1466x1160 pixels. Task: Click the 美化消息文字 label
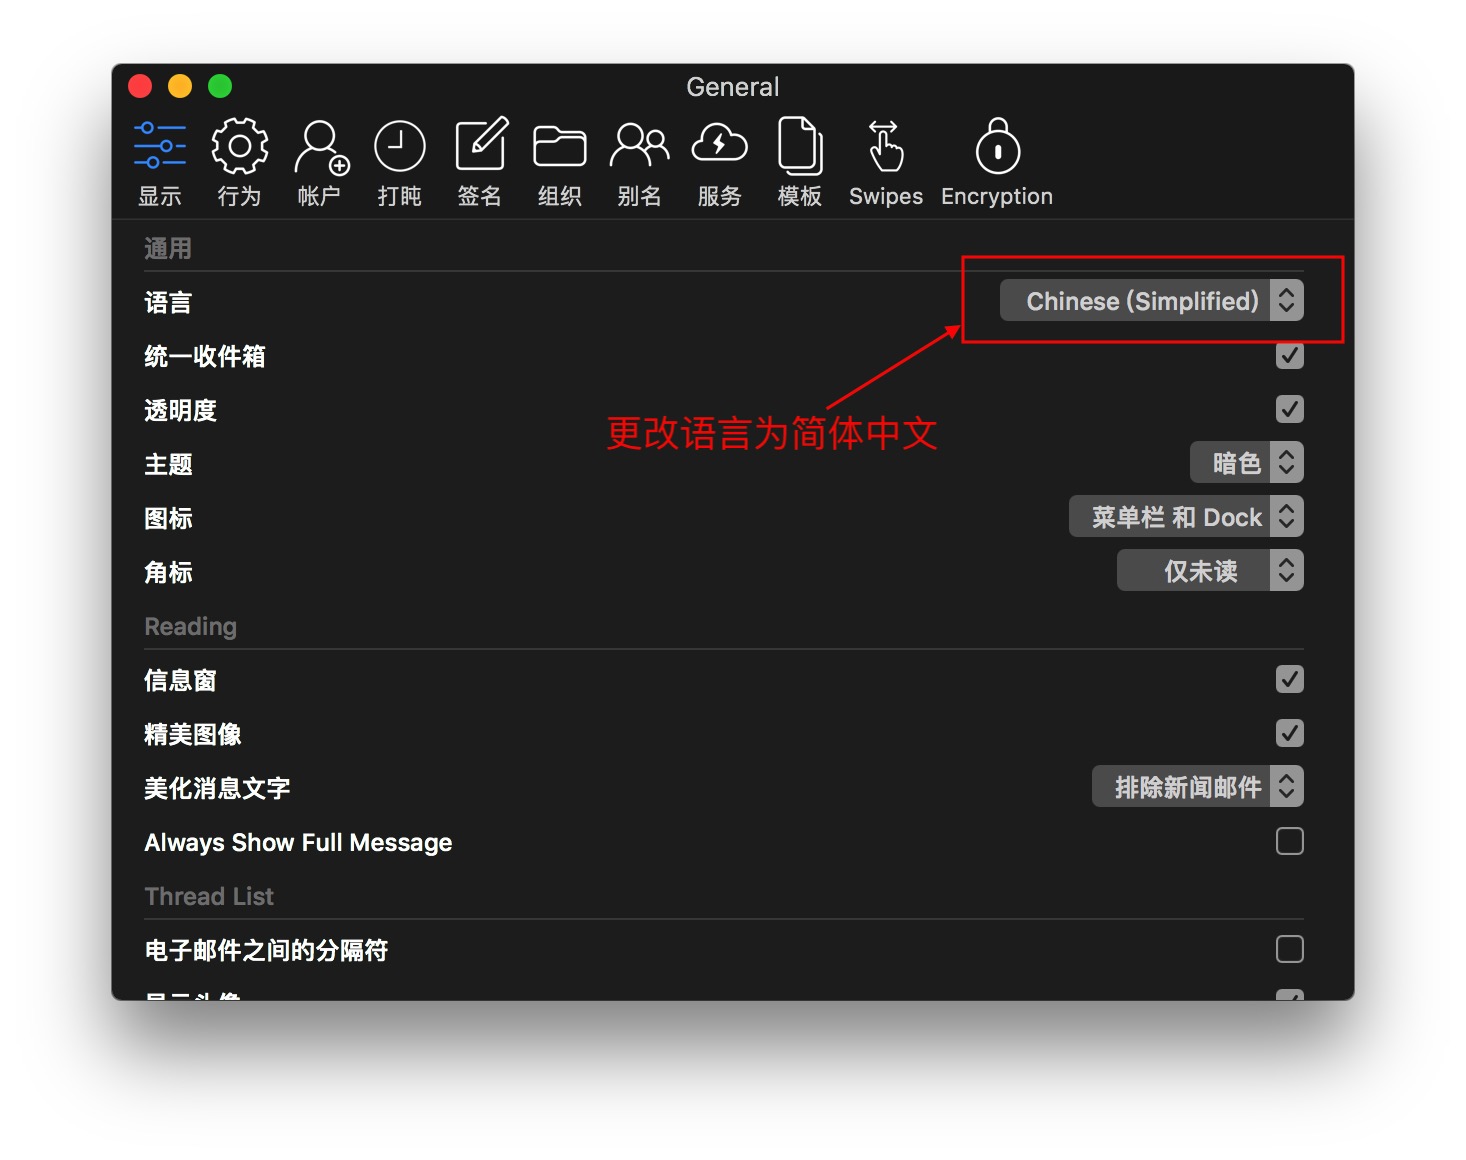[217, 788]
